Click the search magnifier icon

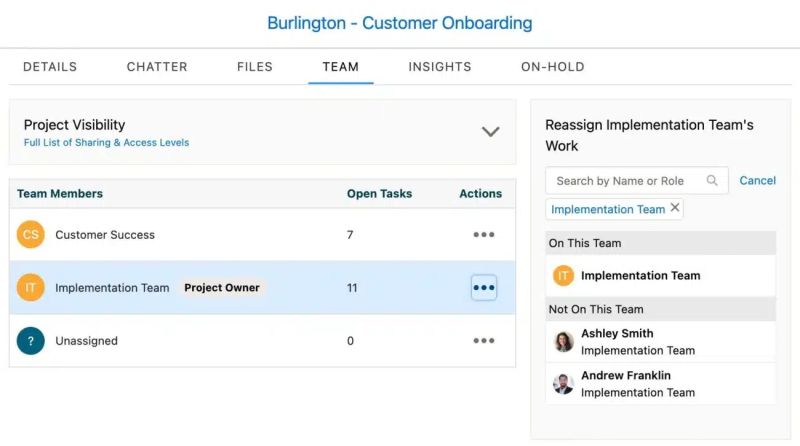tap(712, 180)
